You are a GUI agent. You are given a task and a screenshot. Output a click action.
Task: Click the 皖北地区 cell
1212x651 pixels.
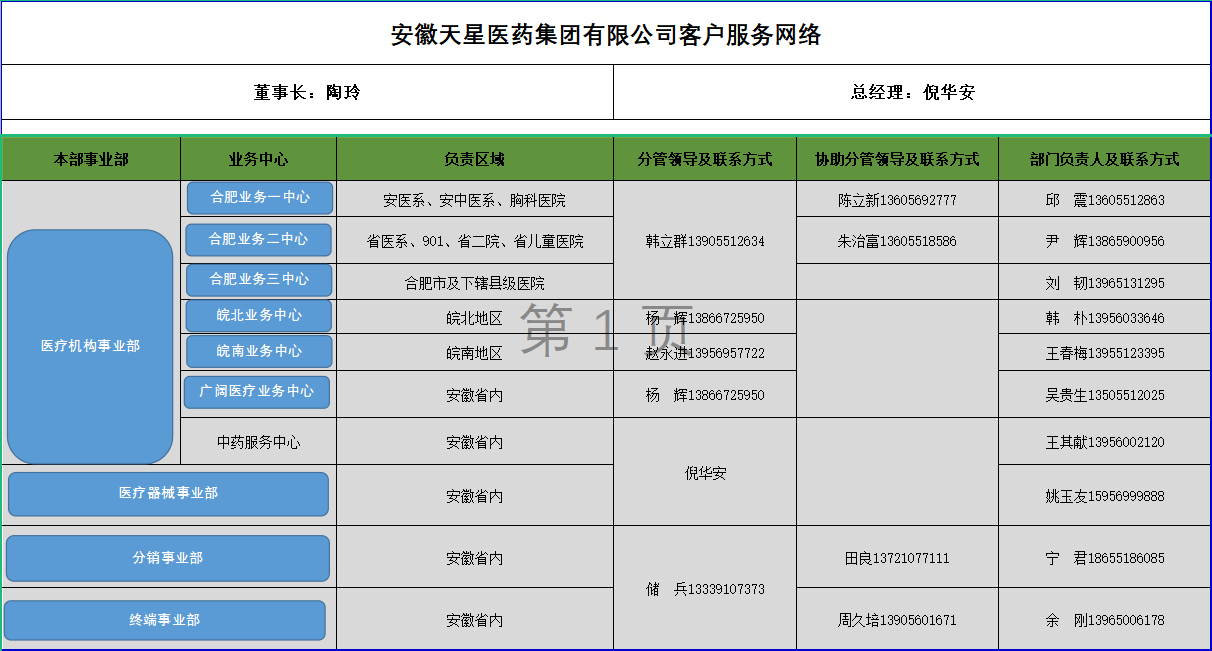[x=475, y=318]
